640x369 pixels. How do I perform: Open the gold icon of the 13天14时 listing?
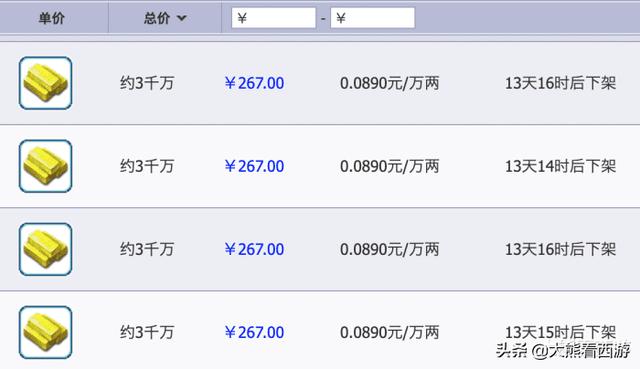(45, 166)
